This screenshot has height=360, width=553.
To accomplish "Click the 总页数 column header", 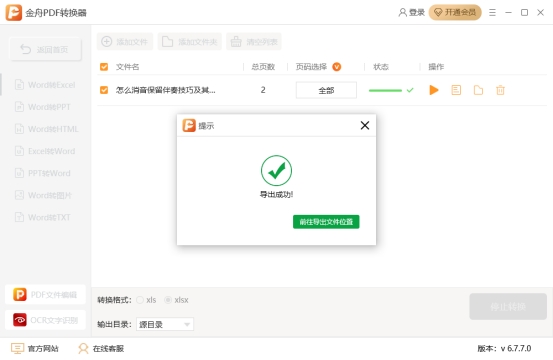I will pyautogui.click(x=263, y=67).
